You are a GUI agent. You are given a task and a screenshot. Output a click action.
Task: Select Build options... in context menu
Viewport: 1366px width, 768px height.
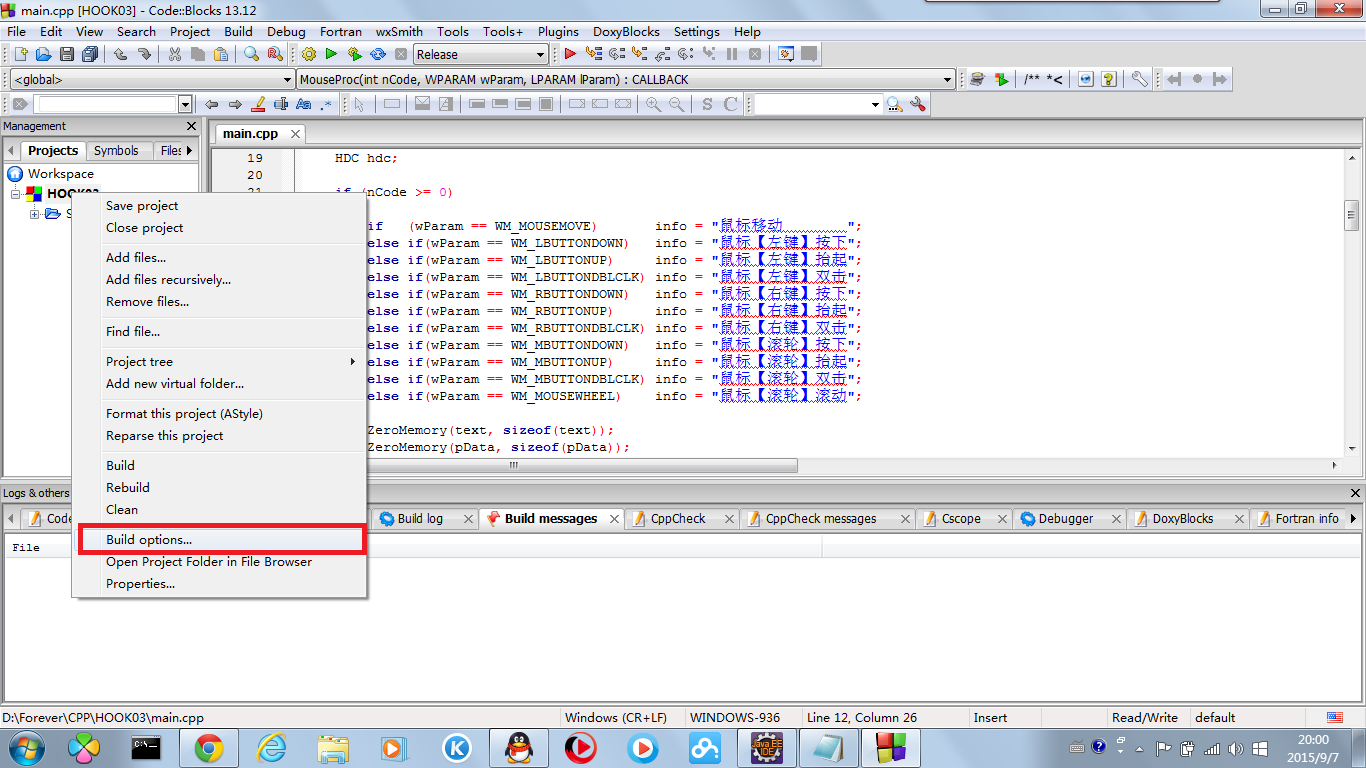pos(220,539)
